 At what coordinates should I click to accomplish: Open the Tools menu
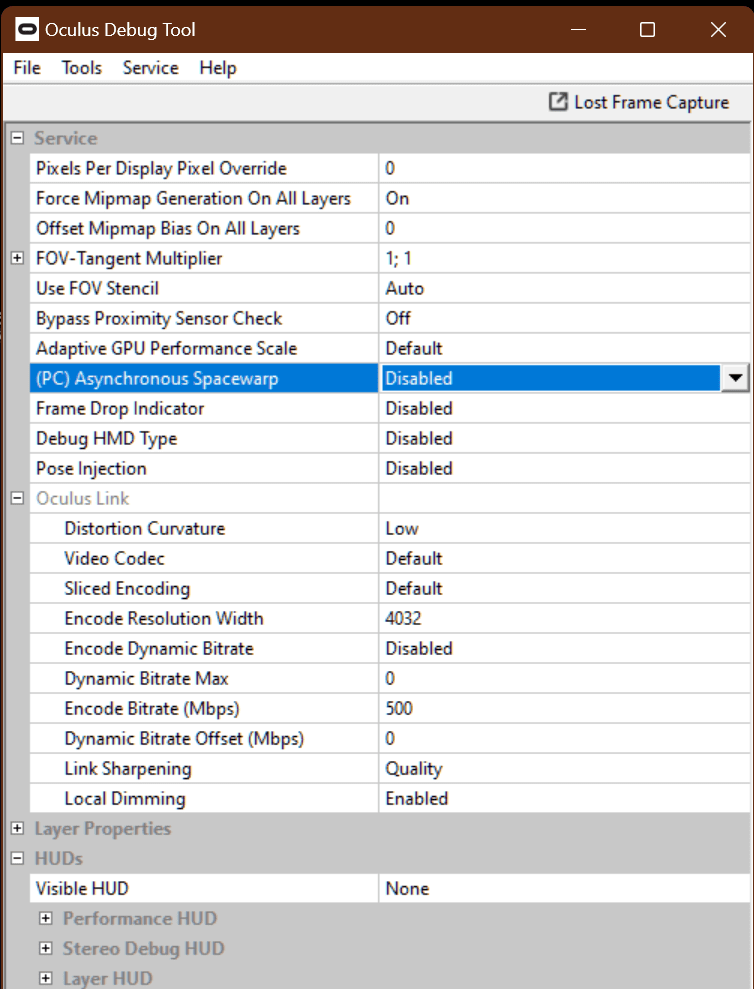[x=81, y=67]
